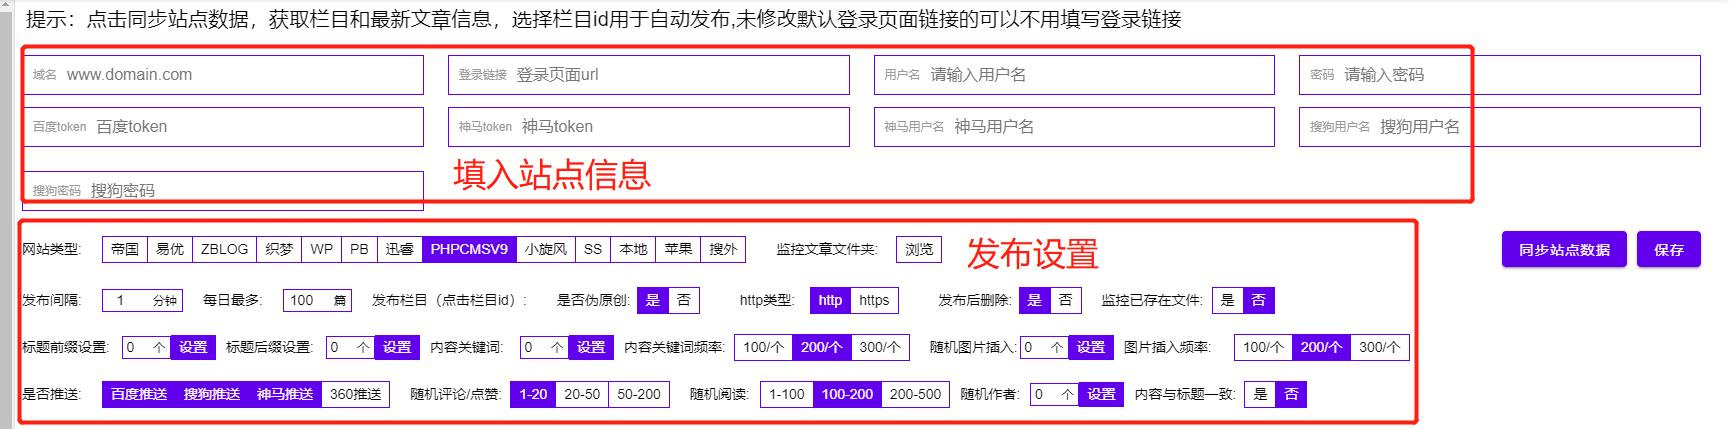1729x429 pixels.
Task: Click the 同步站点数据 button
Action: [1564, 250]
